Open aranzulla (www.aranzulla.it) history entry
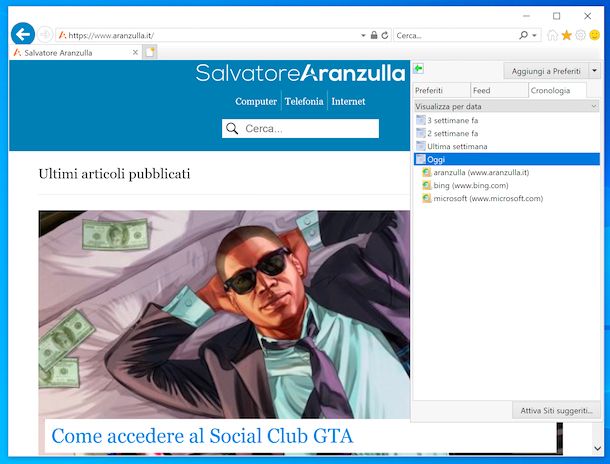 click(481, 172)
